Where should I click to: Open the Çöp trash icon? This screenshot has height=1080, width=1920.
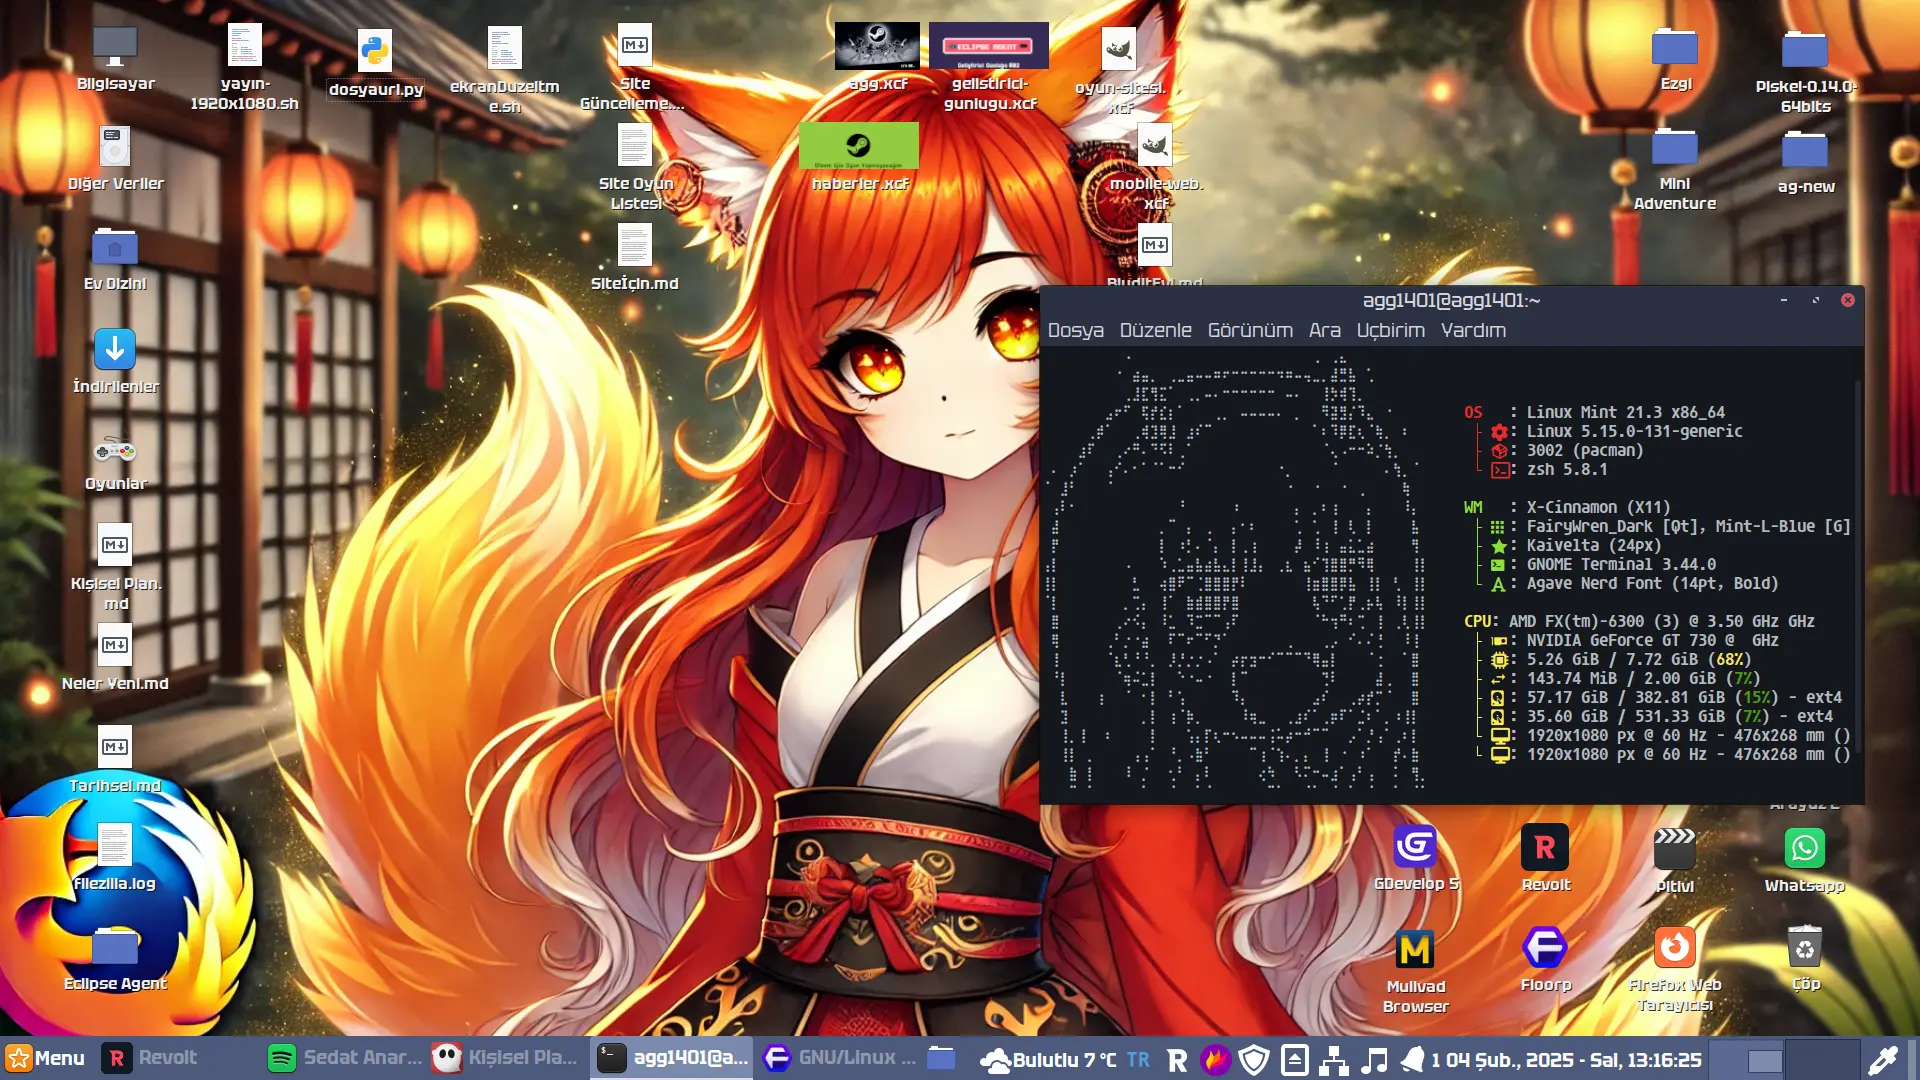[1805, 959]
